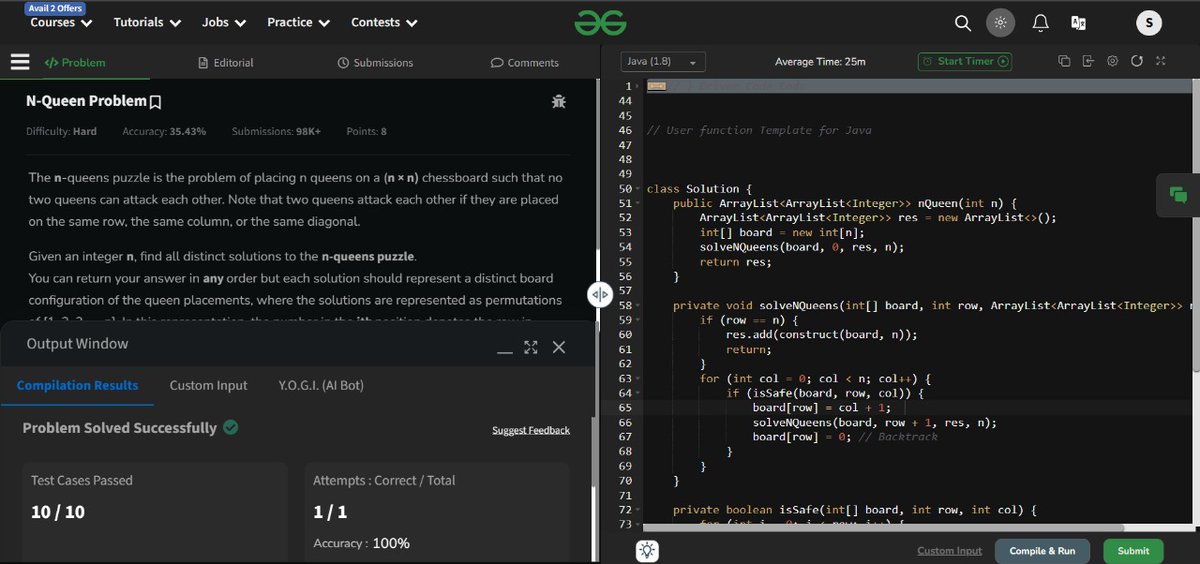The height and width of the screenshot is (564, 1200).
Task: Expand the Jobs menu
Action: [x=224, y=22]
